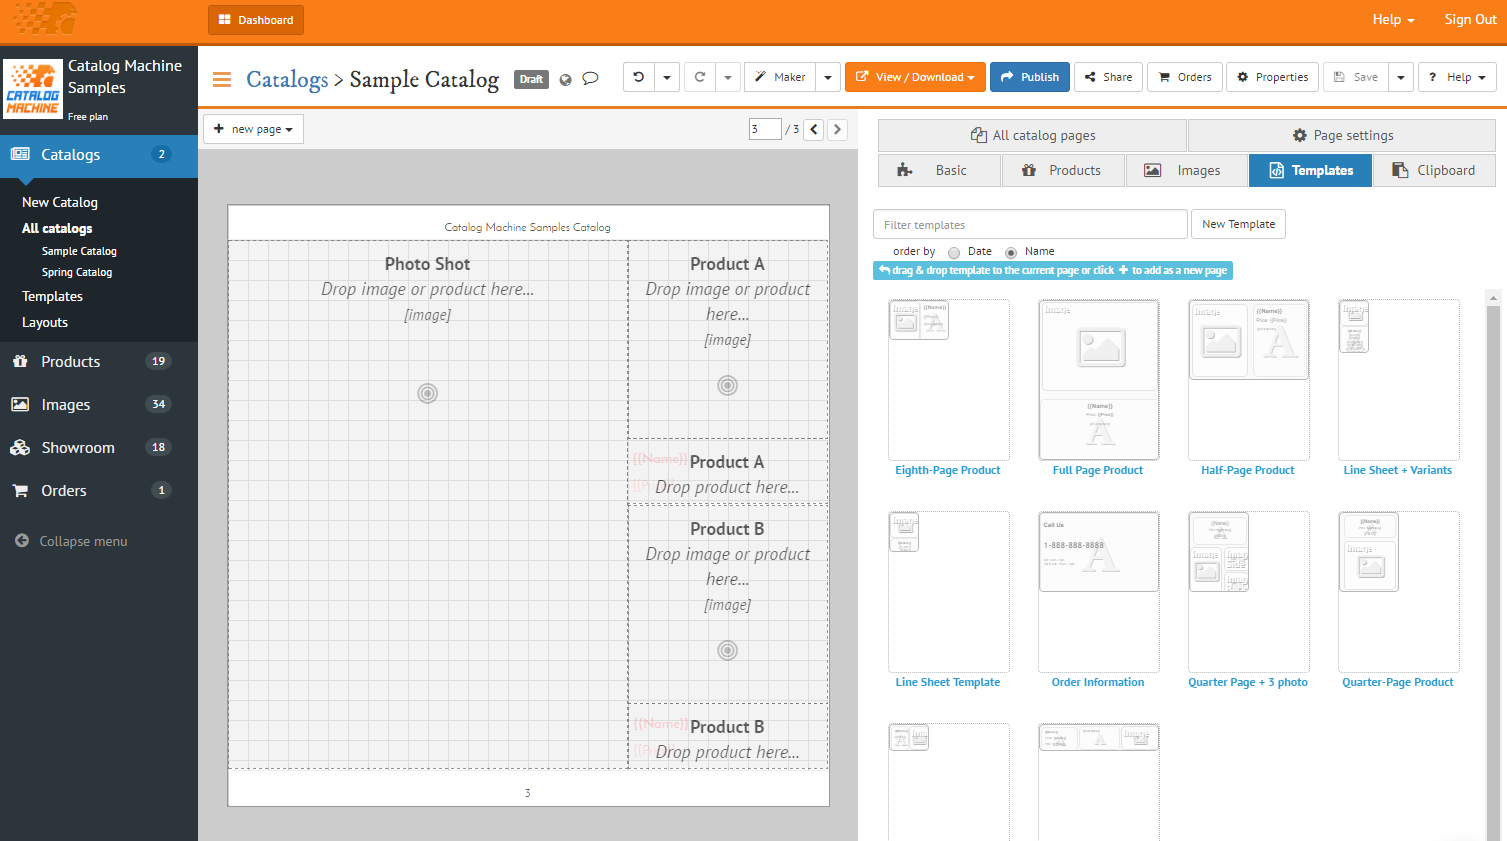
Task: Open the redo history dropdown arrow
Action: (x=728, y=77)
